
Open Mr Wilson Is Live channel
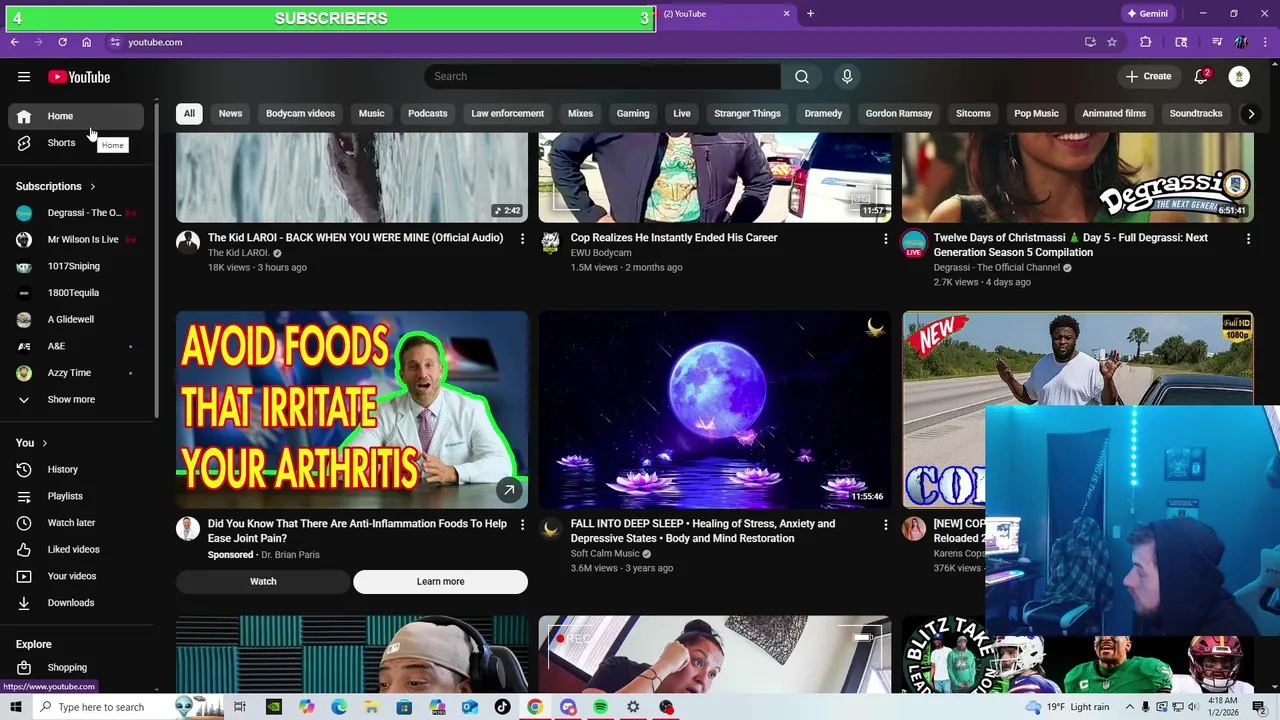[x=76, y=240]
